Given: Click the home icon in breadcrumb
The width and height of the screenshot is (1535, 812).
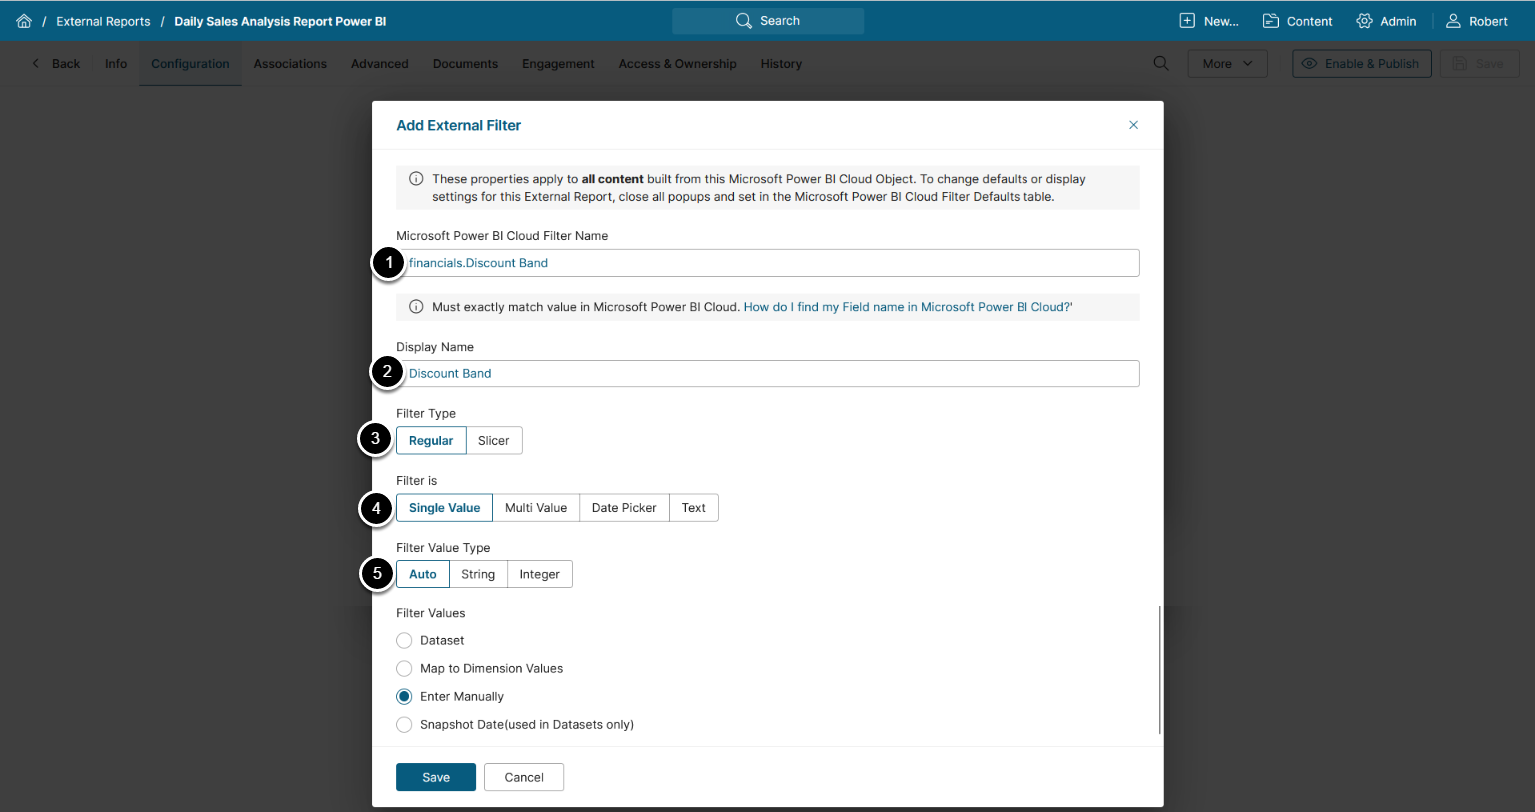Looking at the screenshot, I should point(24,21).
